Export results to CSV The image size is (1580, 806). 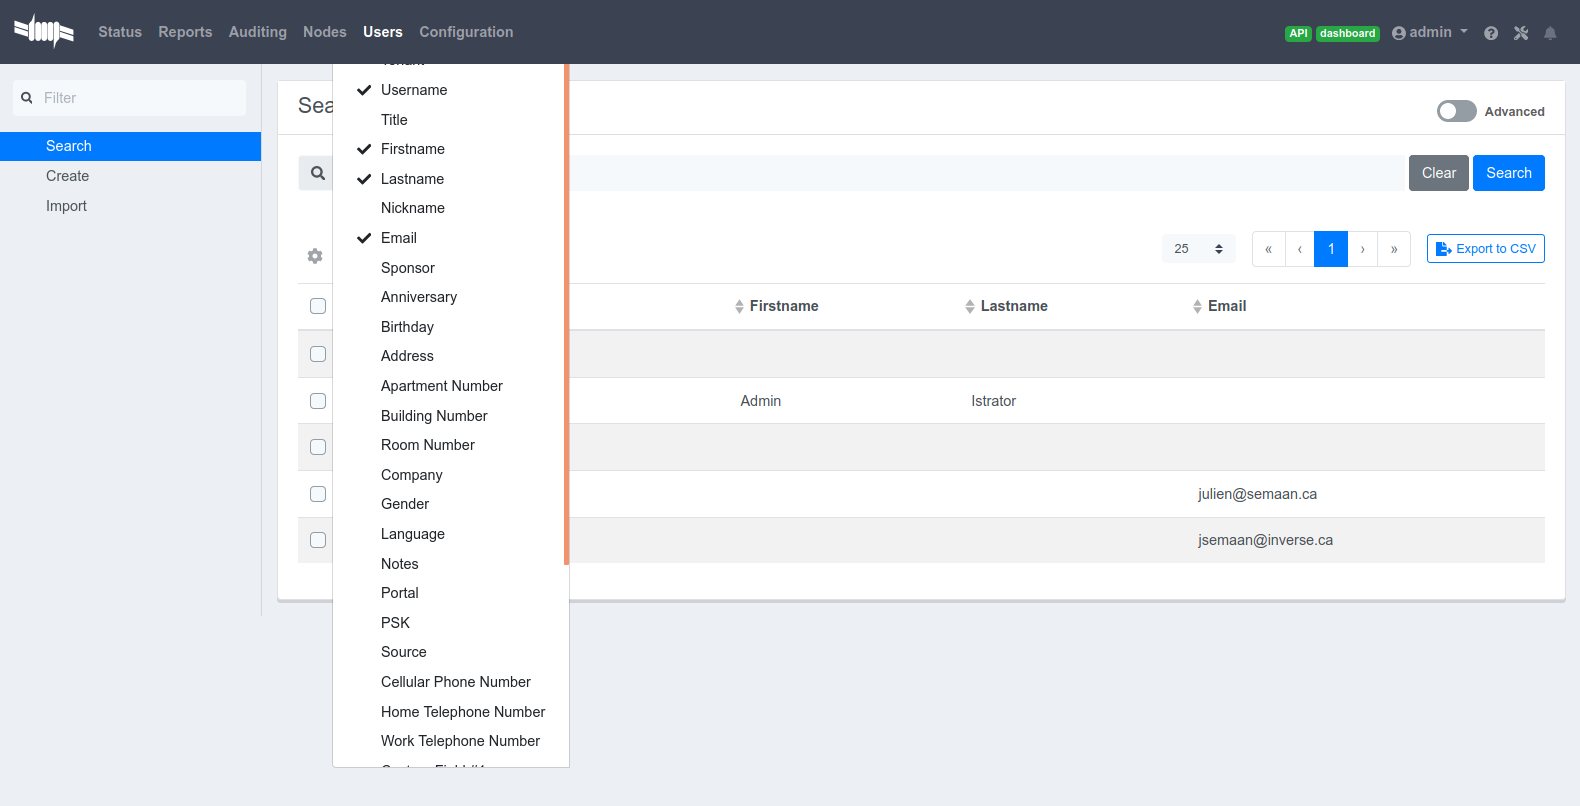tap(1486, 249)
